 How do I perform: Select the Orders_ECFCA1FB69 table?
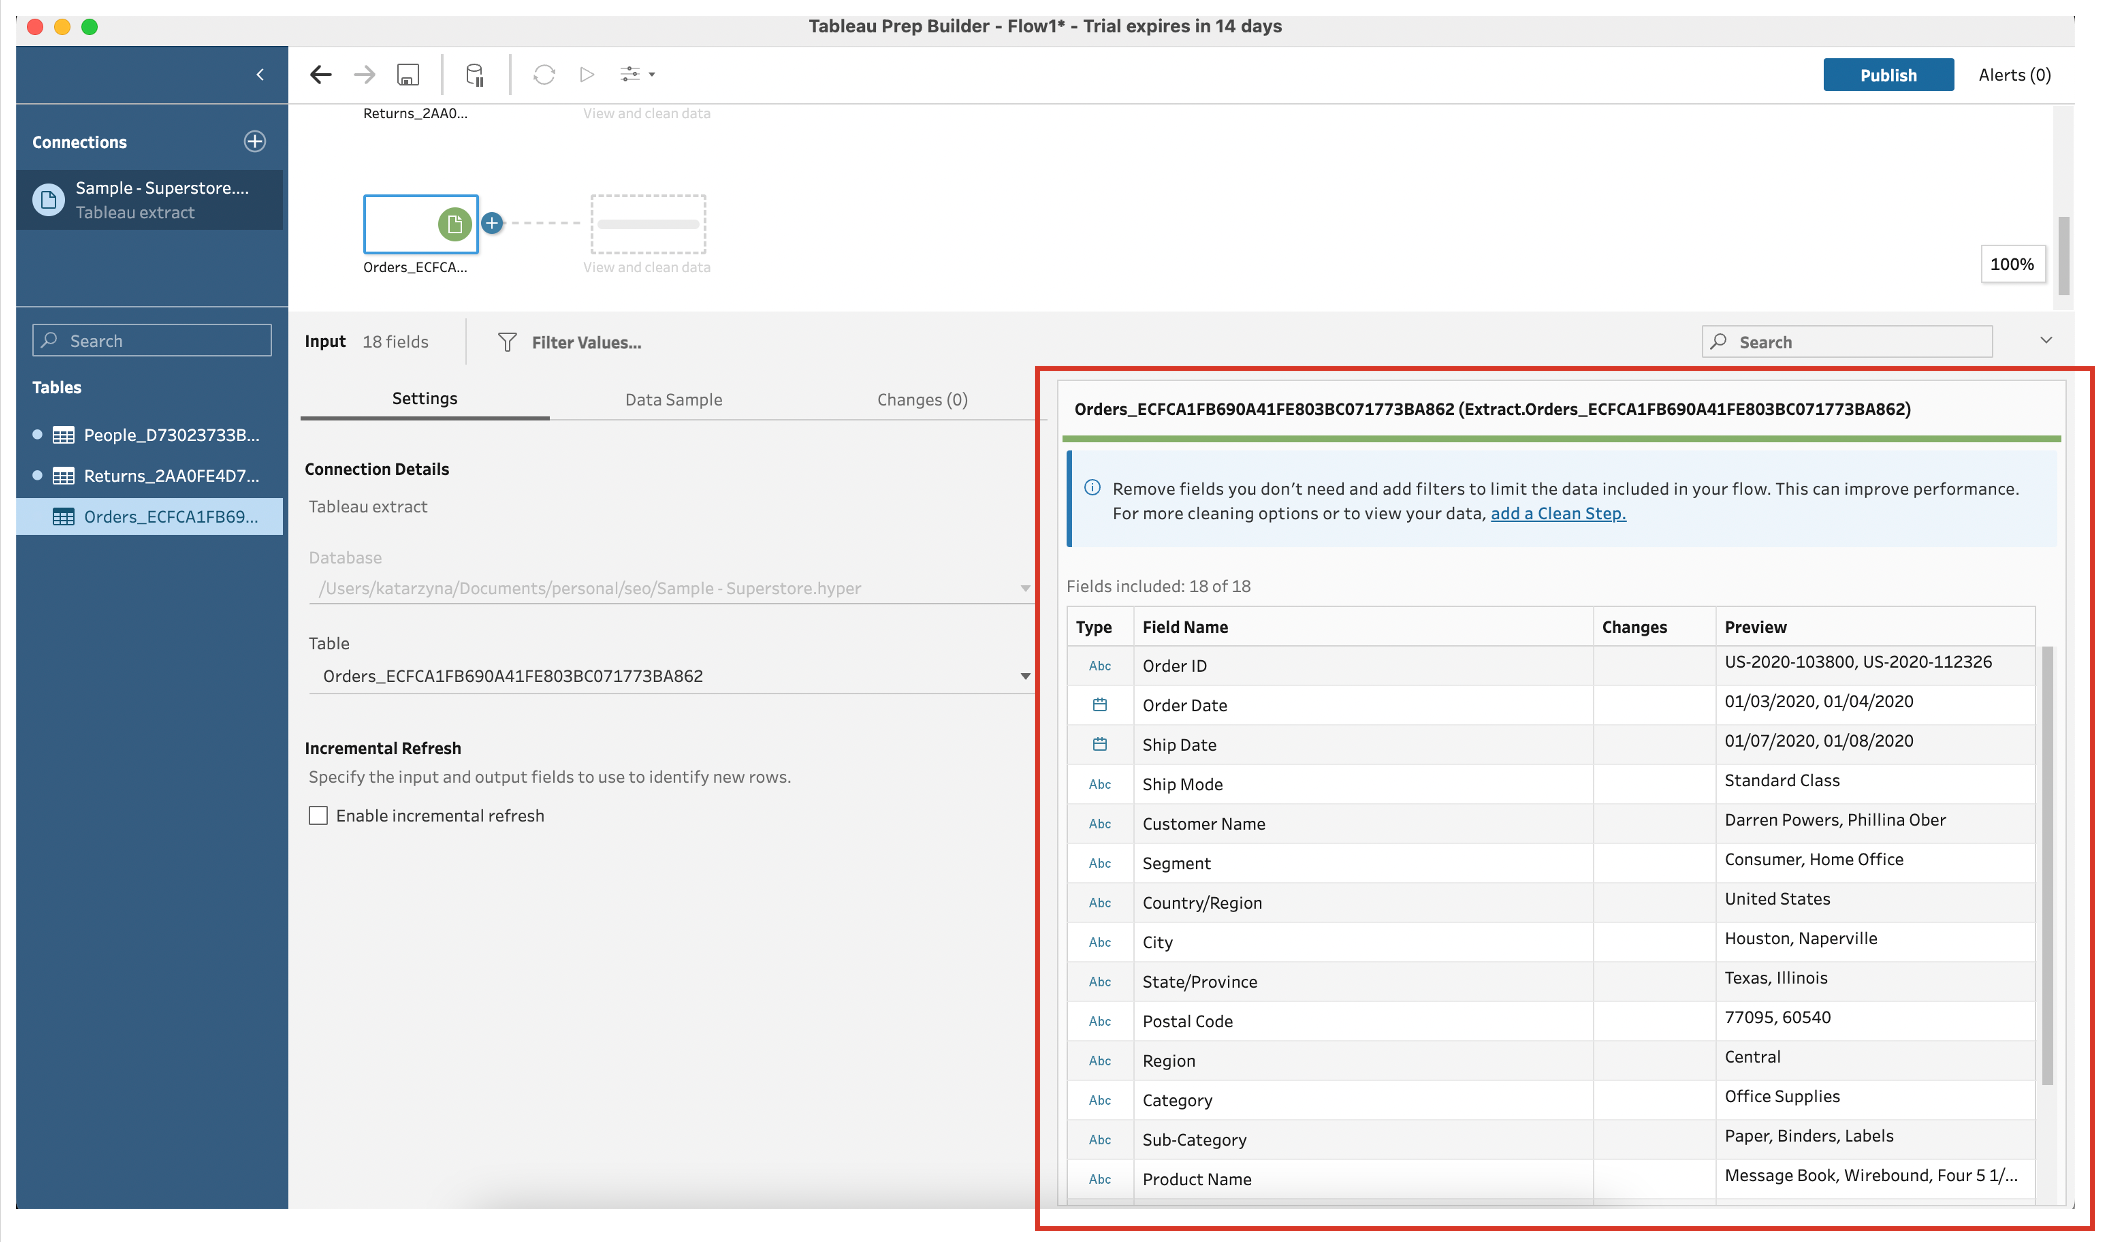click(152, 517)
